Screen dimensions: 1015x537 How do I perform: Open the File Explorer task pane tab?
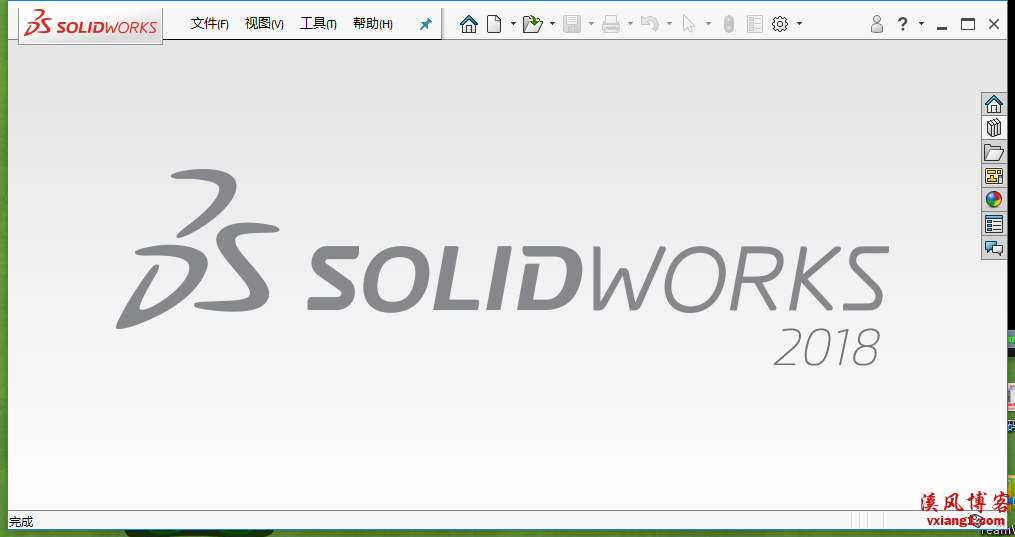994,152
